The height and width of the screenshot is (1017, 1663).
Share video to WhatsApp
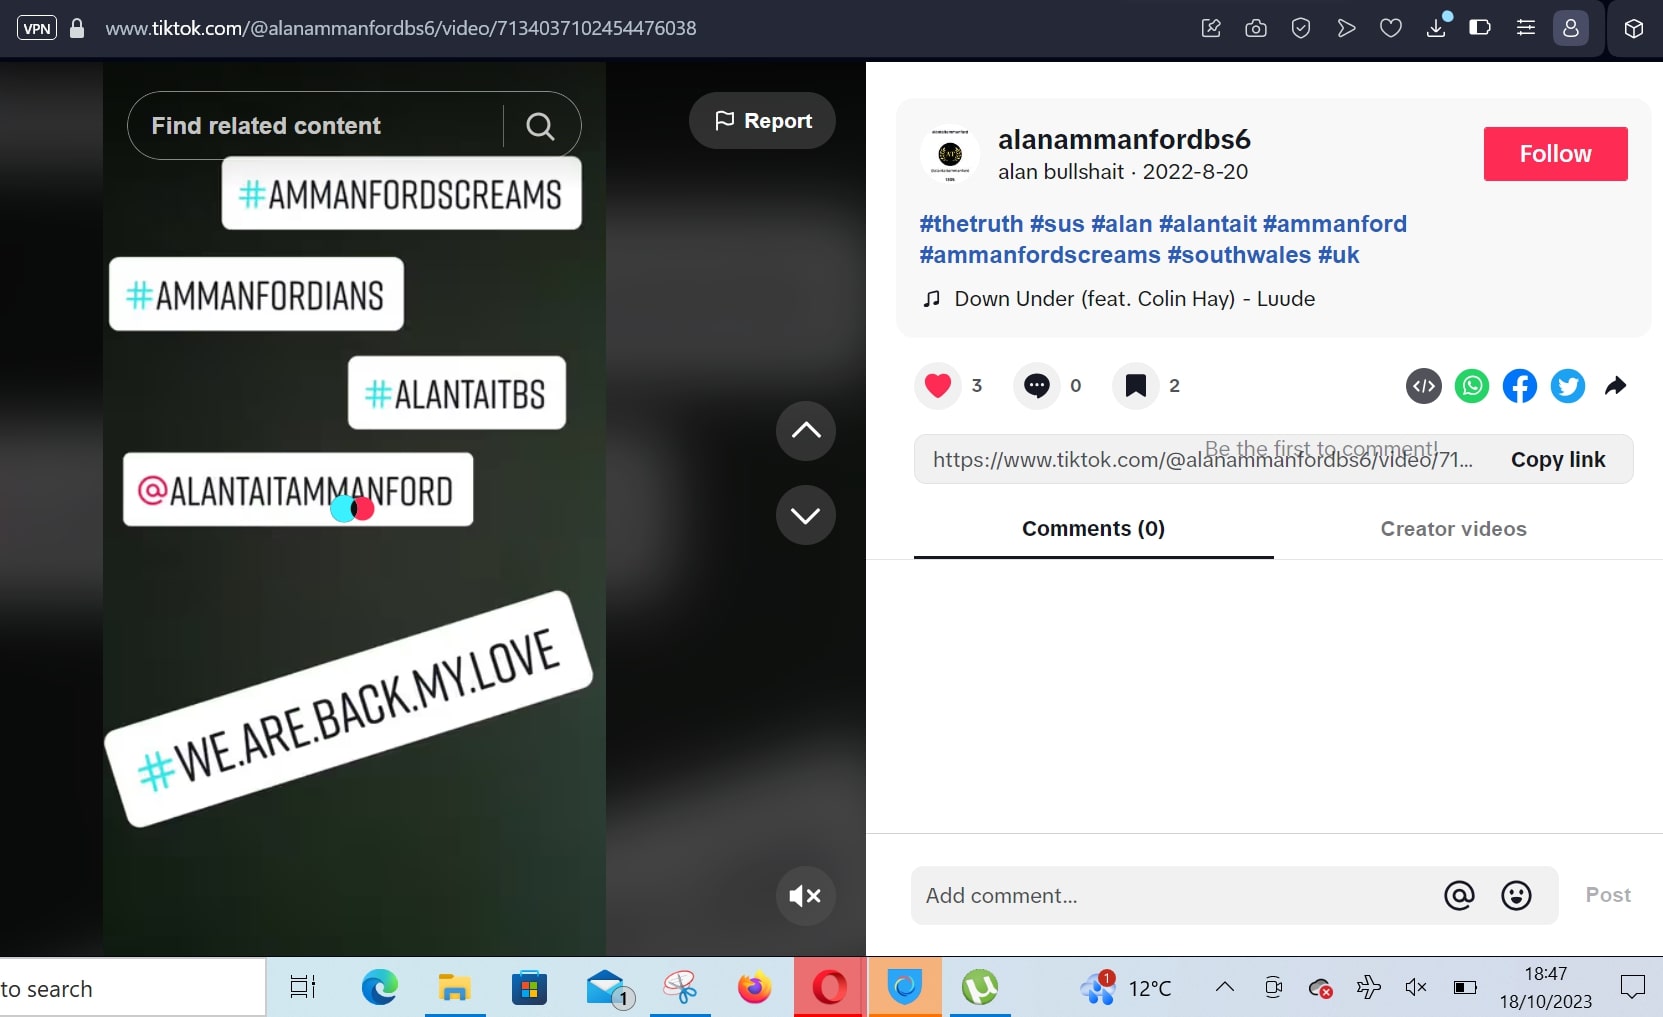pos(1471,386)
